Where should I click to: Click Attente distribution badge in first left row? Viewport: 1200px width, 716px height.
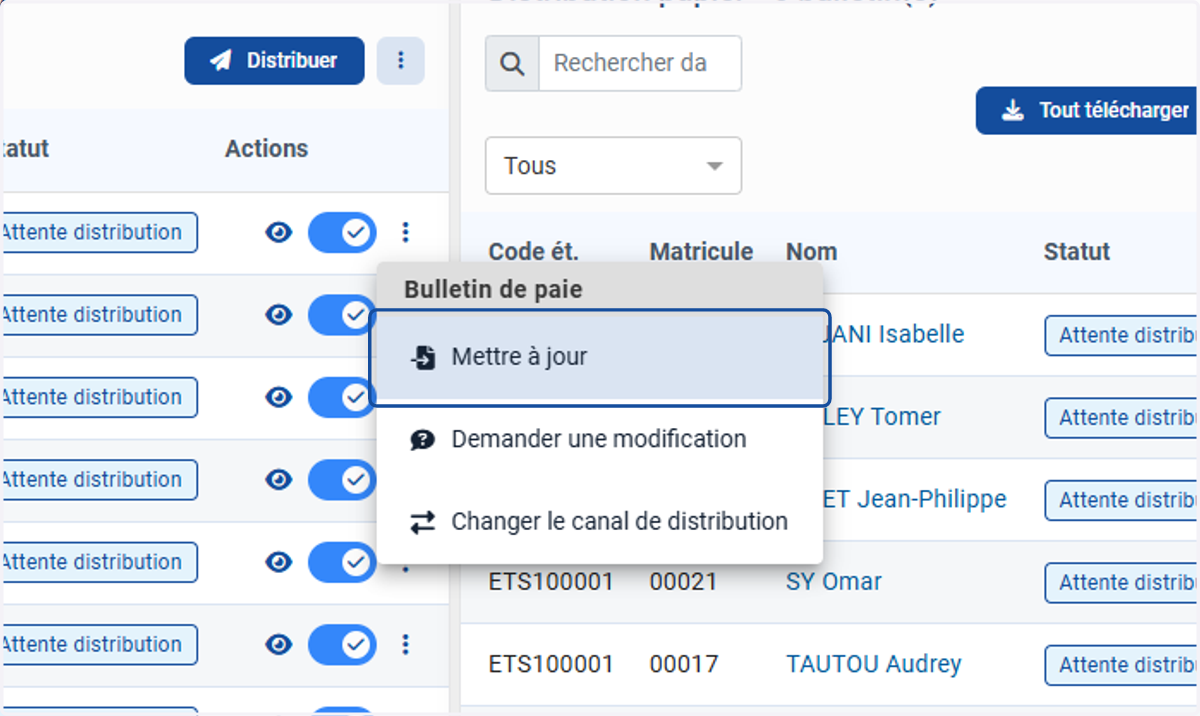pyautogui.click(x=98, y=232)
